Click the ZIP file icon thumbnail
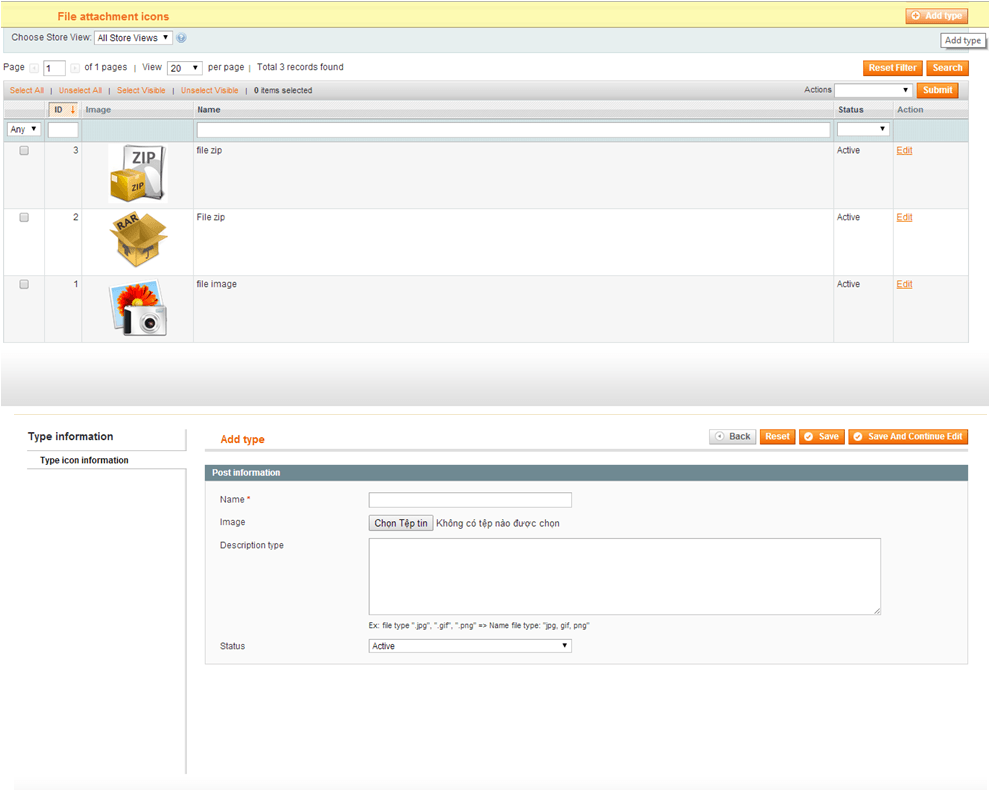990x791 pixels. pyautogui.click(x=137, y=174)
